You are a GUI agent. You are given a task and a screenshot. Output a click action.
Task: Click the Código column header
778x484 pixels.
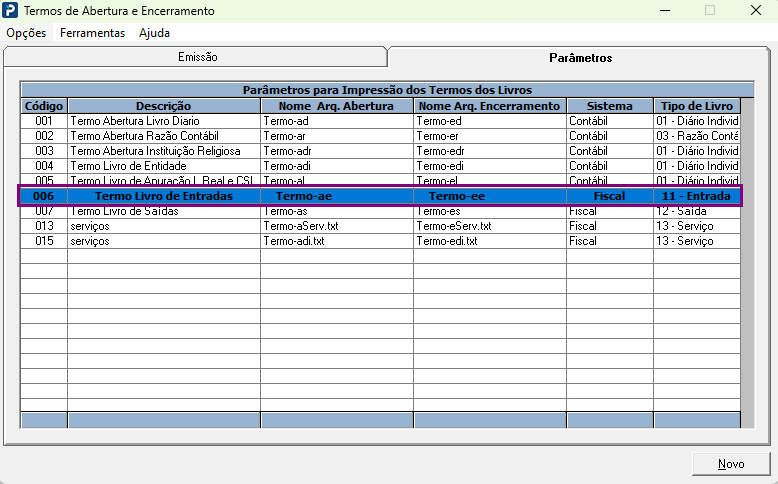tap(44, 106)
